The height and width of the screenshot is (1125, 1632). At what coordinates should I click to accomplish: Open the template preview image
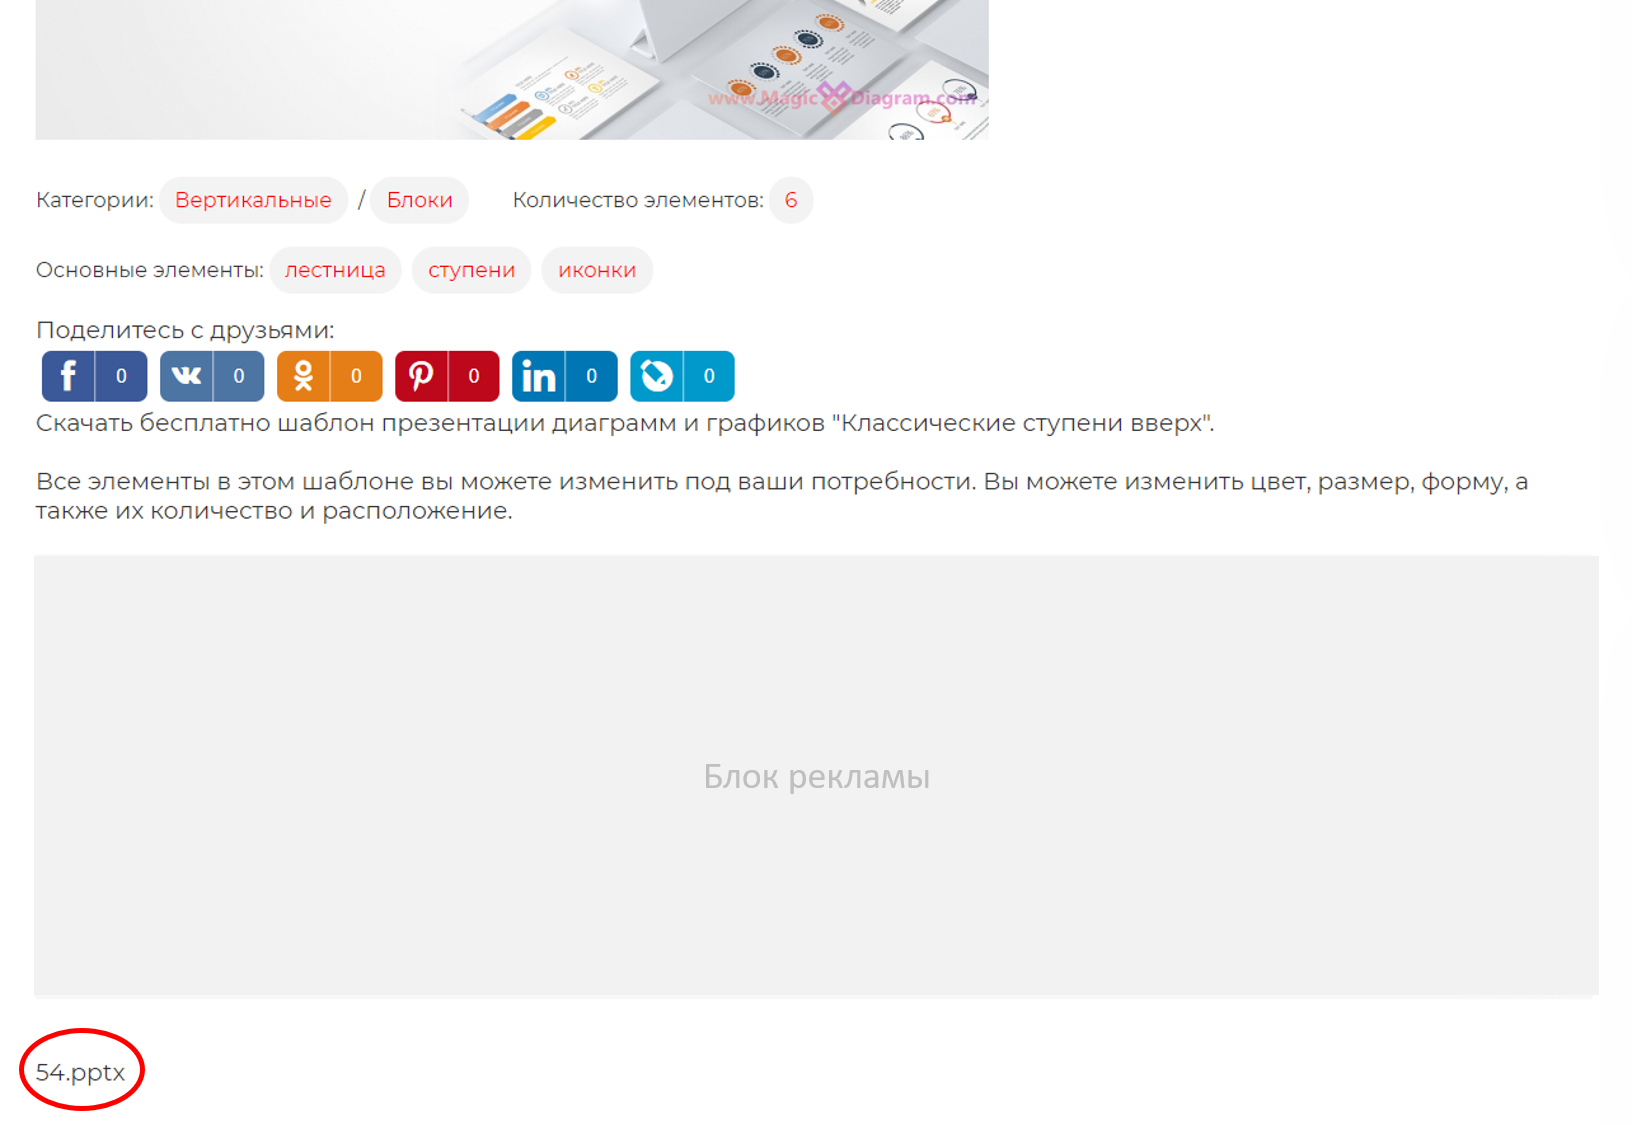[x=511, y=70]
